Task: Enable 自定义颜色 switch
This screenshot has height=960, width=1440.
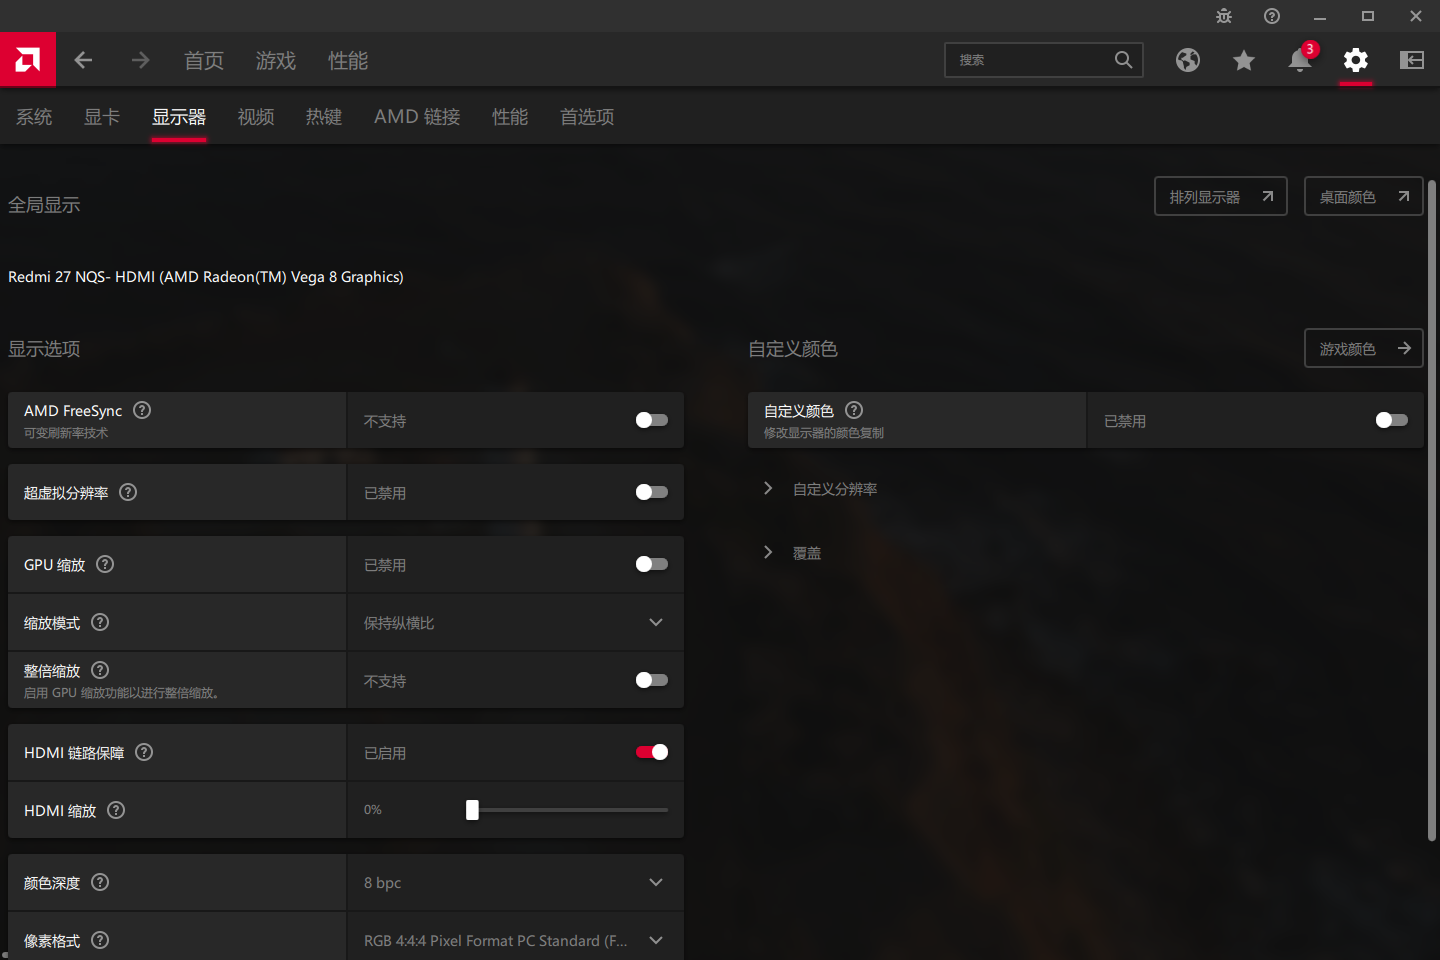Action: [x=1392, y=420]
